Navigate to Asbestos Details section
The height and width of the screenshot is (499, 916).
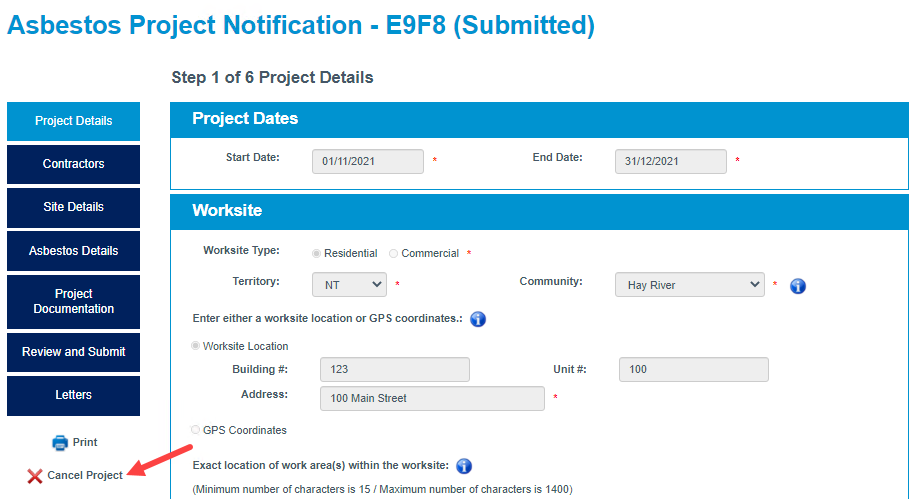tap(74, 251)
